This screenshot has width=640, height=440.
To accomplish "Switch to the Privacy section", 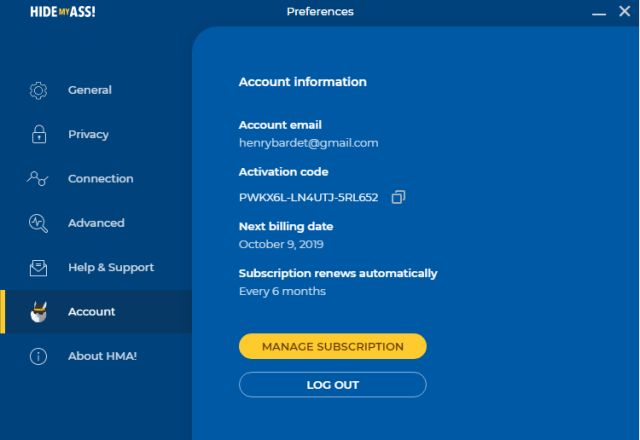I will coord(88,134).
